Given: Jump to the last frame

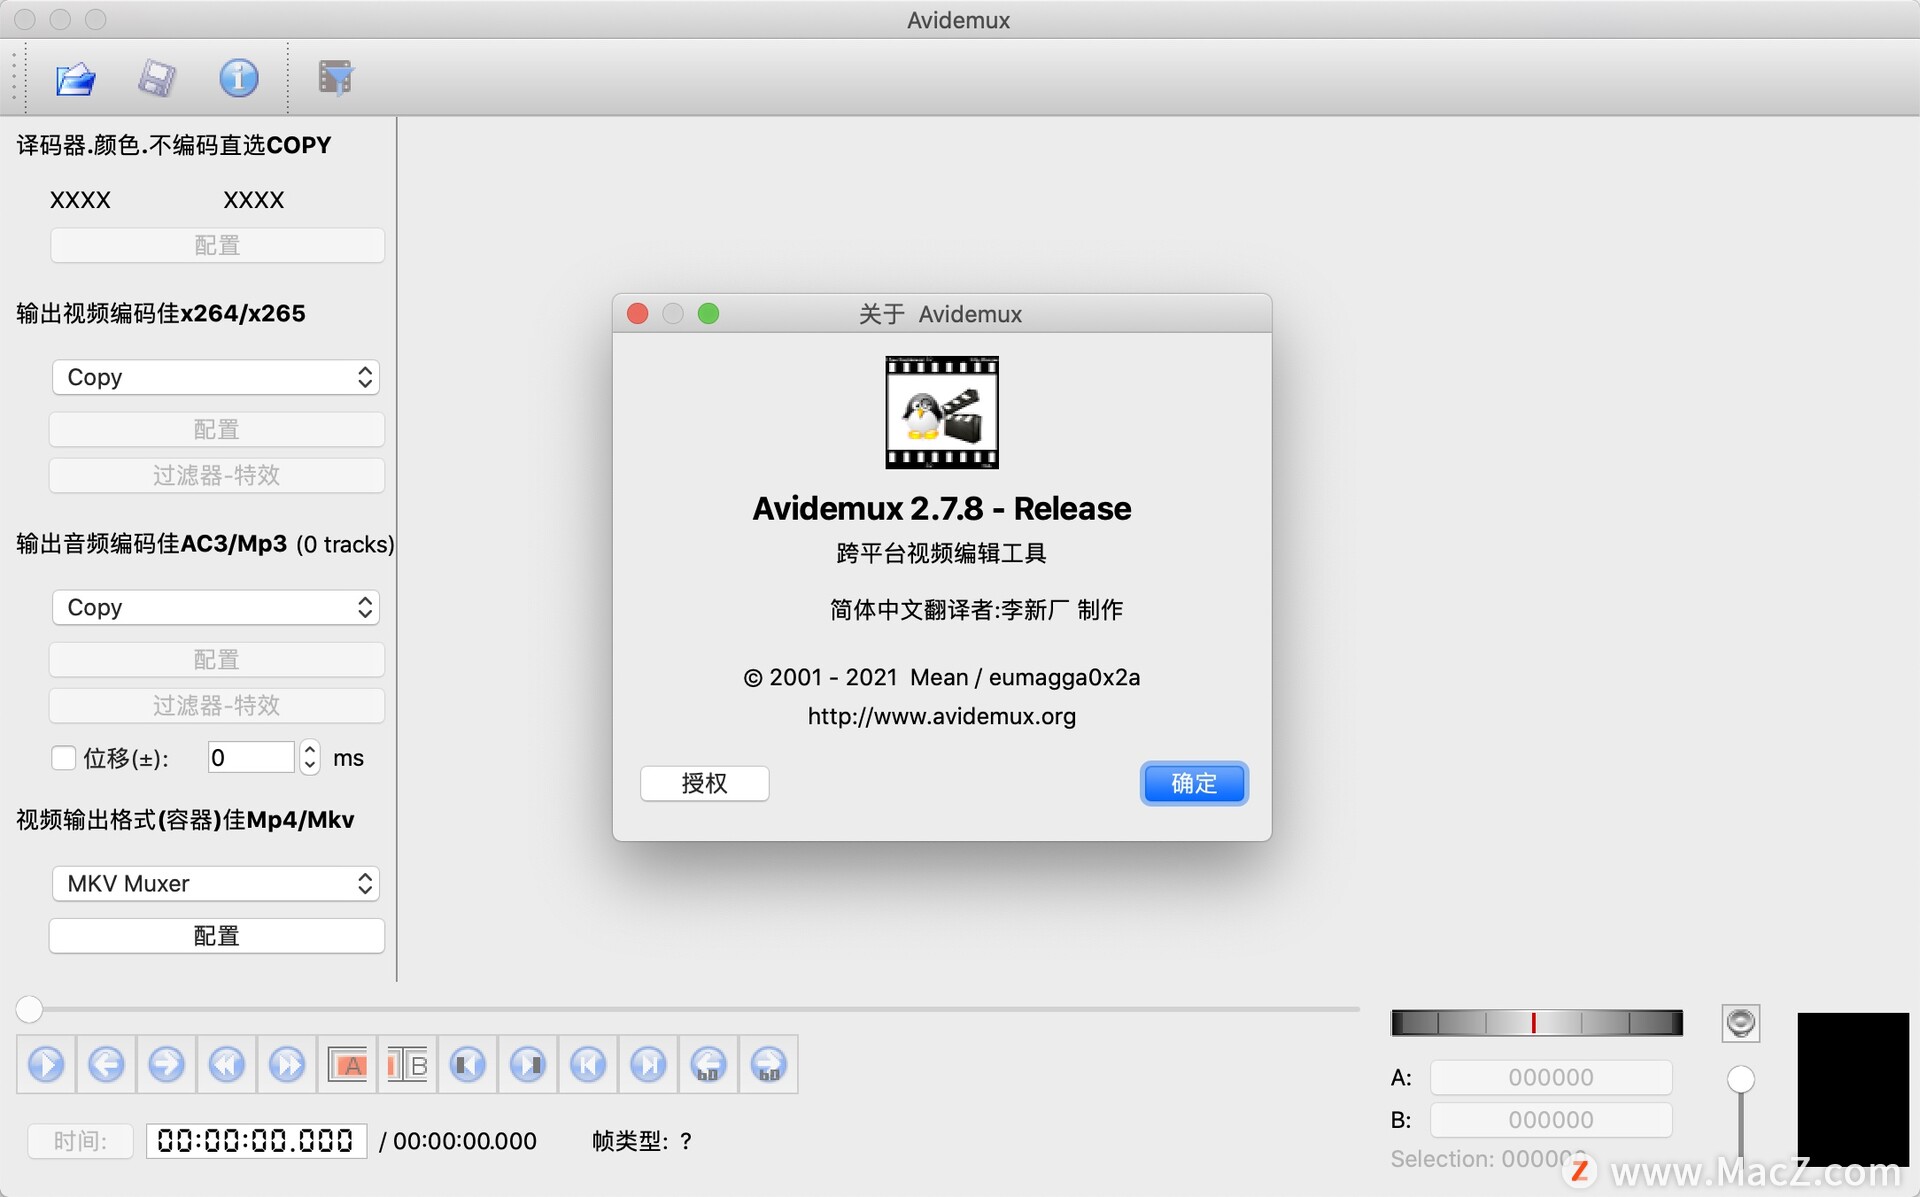Looking at the screenshot, I should click(648, 1064).
